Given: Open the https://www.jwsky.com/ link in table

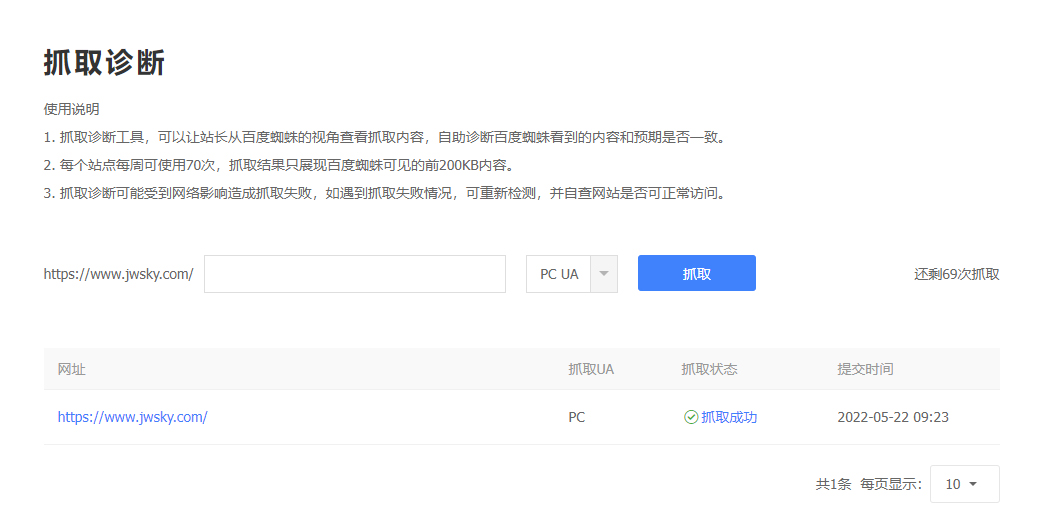Looking at the screenshot, I should tap(132, 417).
